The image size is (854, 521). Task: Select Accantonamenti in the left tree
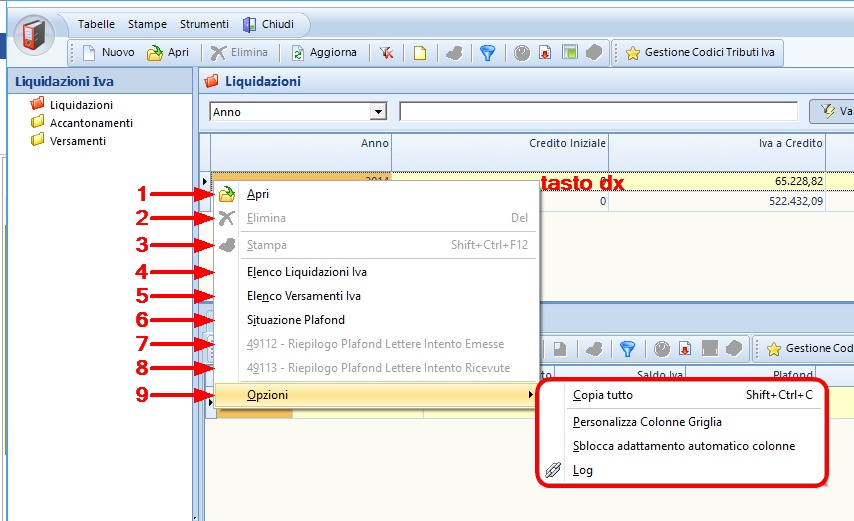(x=91, y=123)
